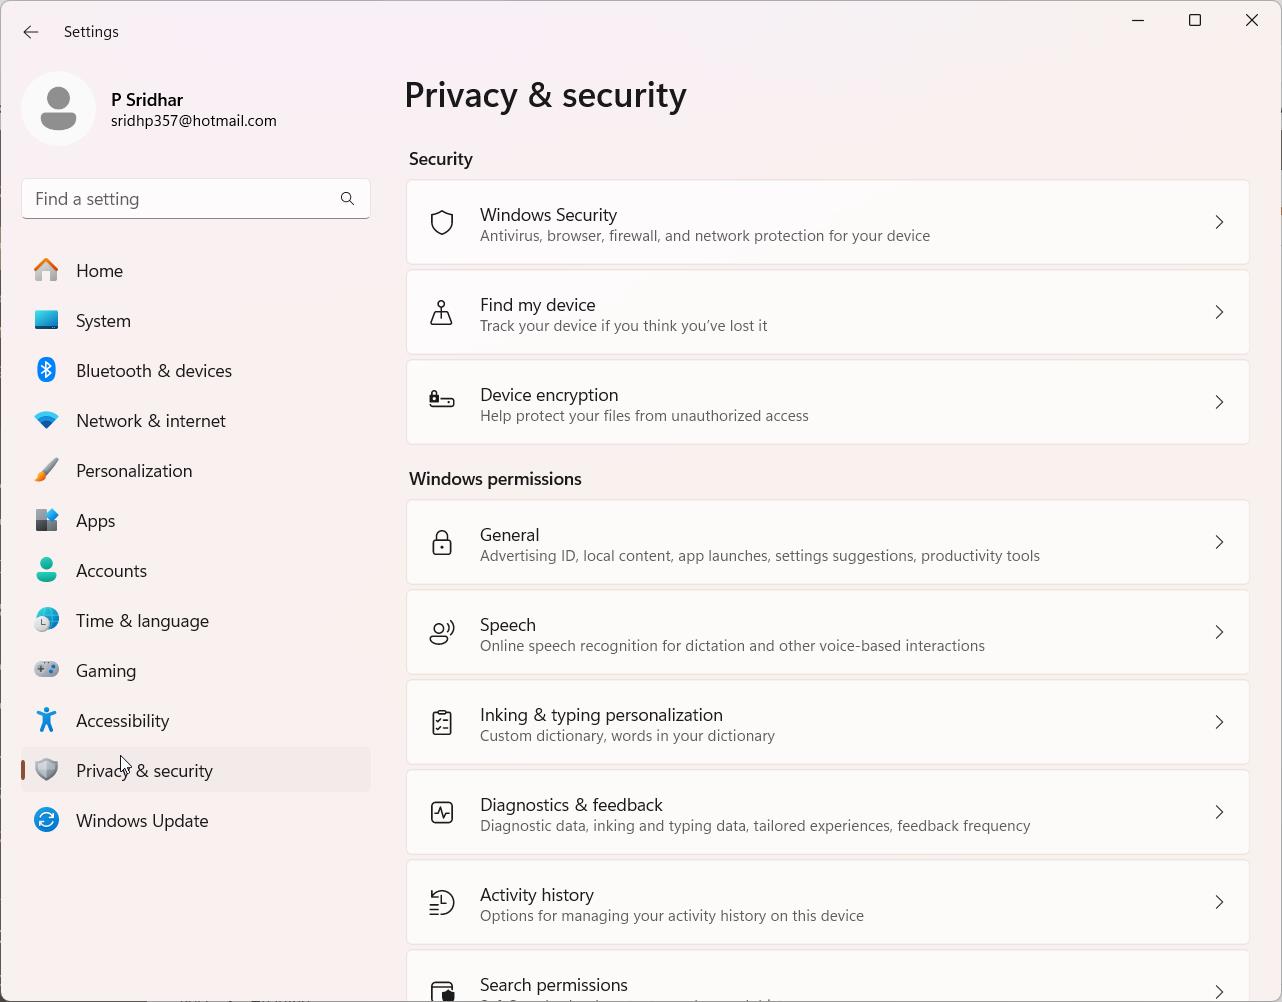
Task: Open Windows Security settings title
Action: pos(548,215)
